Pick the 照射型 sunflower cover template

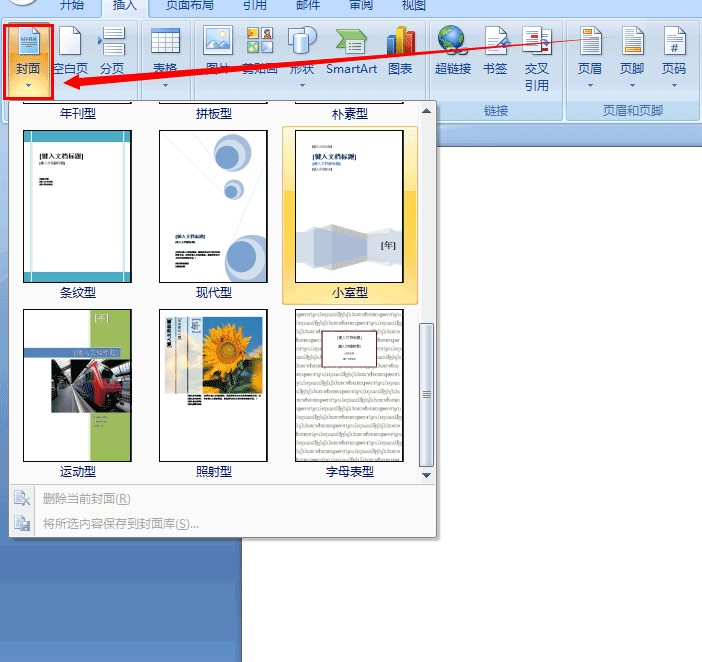pos(213,385)
